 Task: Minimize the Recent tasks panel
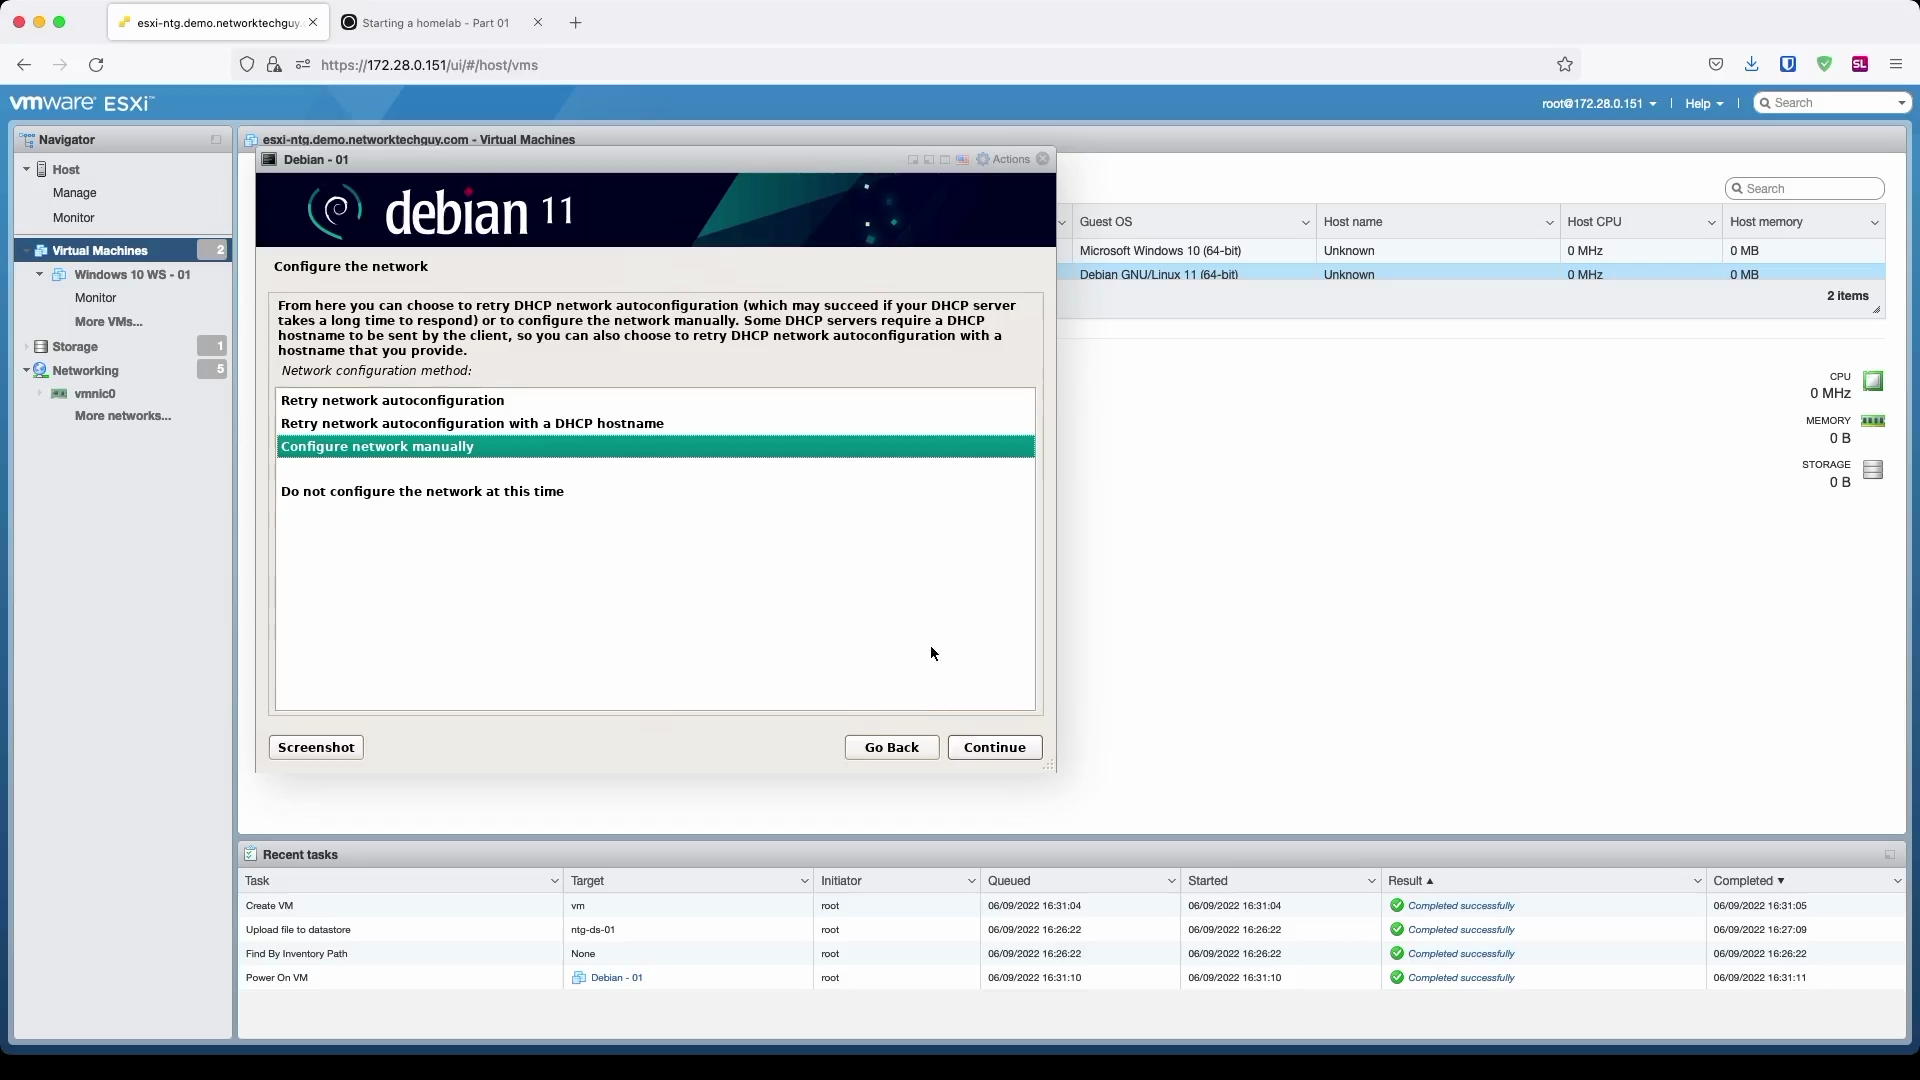point(1890,855)
